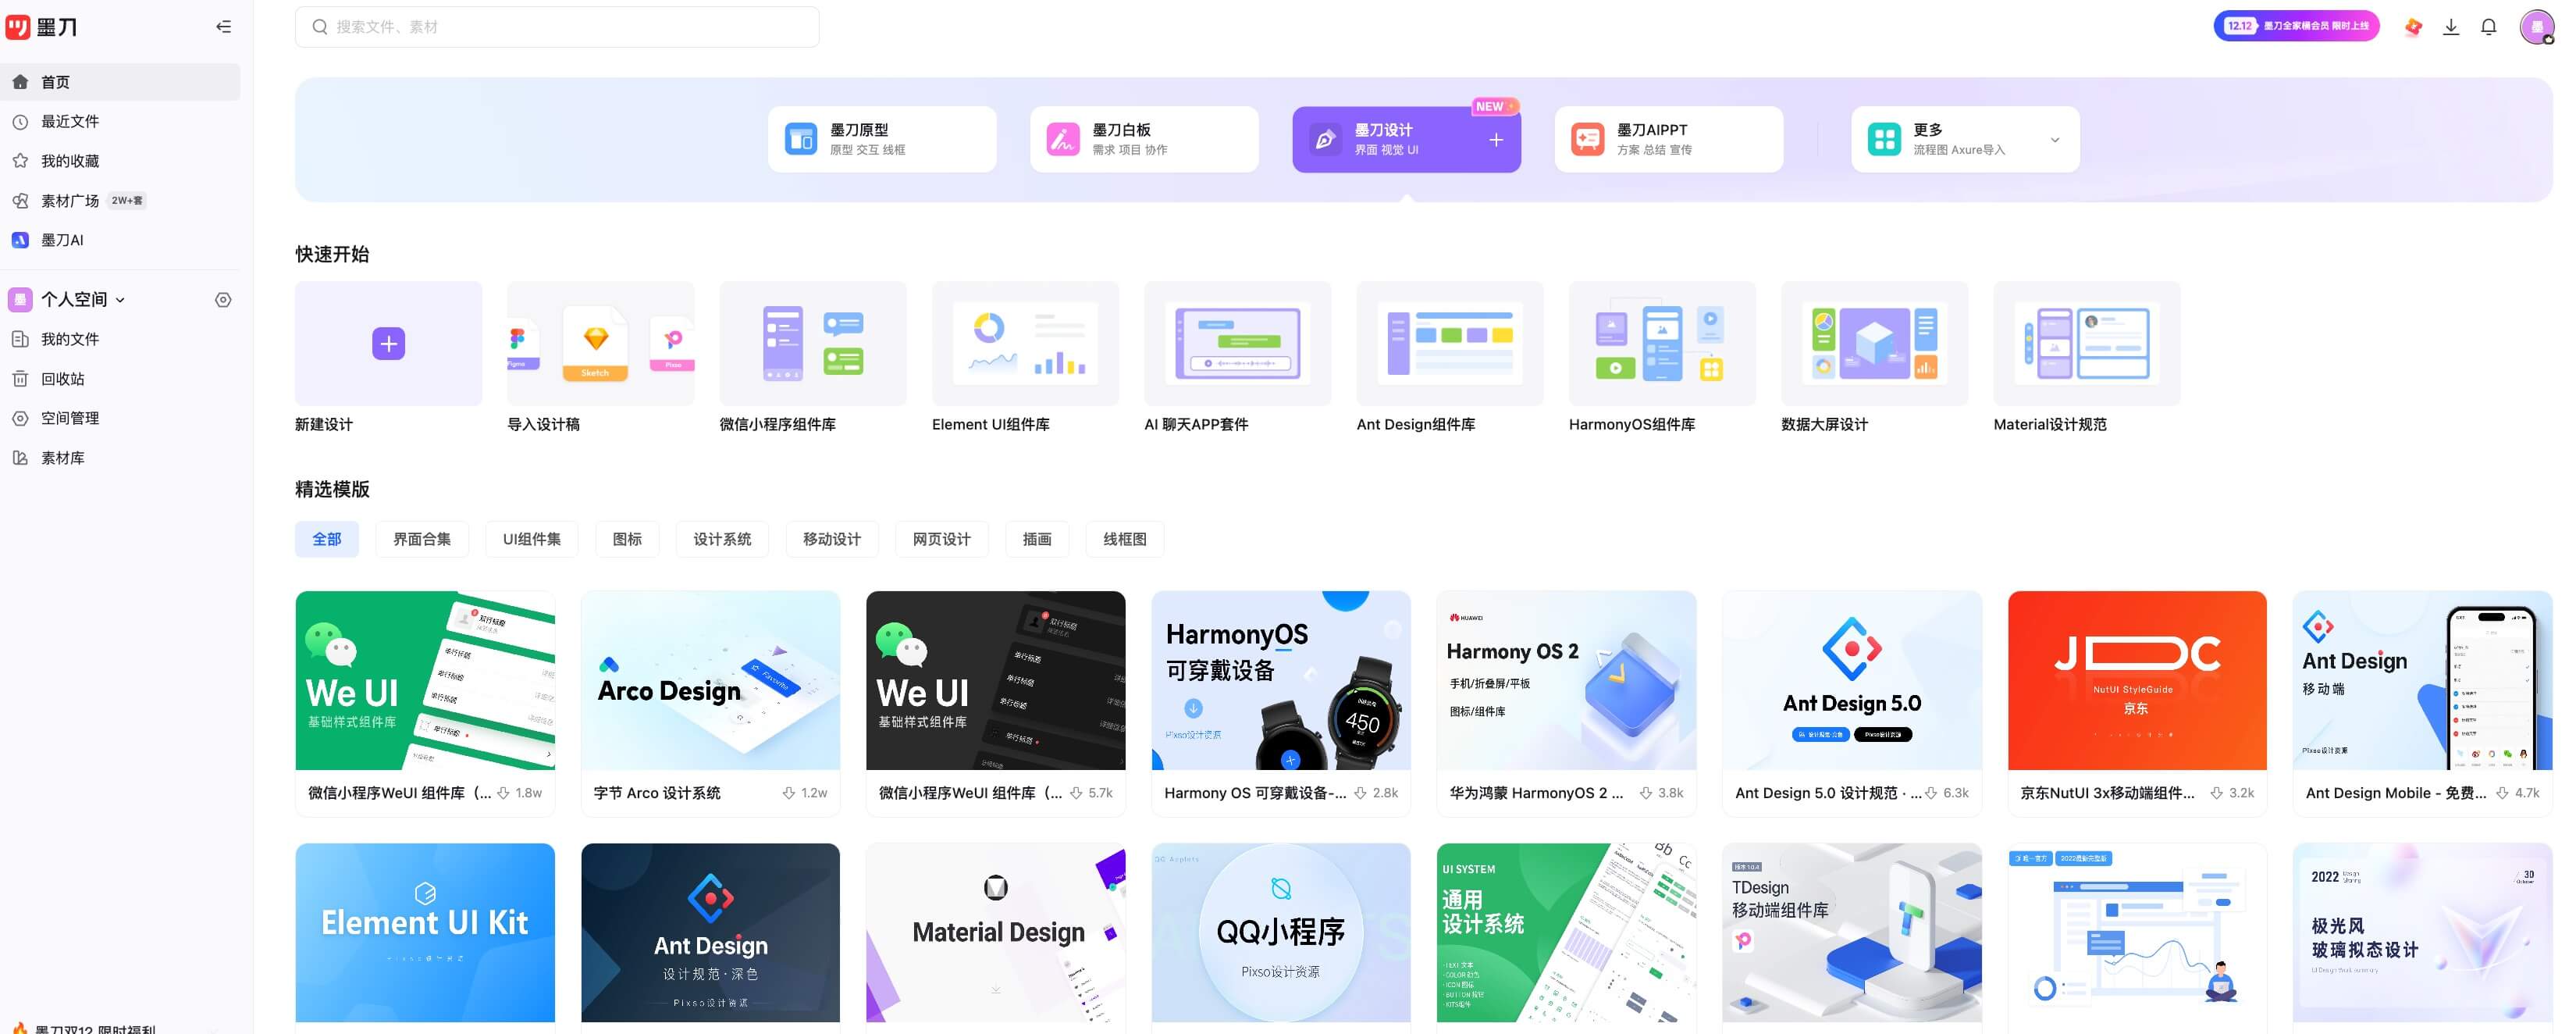
Task: Open the Ant Design 5.0 template
Action: [x=1851, y=680]
